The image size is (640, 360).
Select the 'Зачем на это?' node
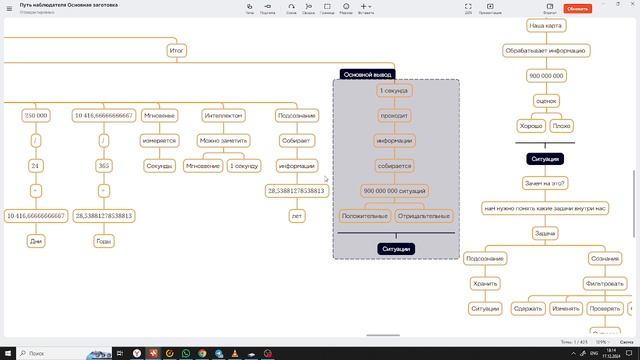(545, 183)
